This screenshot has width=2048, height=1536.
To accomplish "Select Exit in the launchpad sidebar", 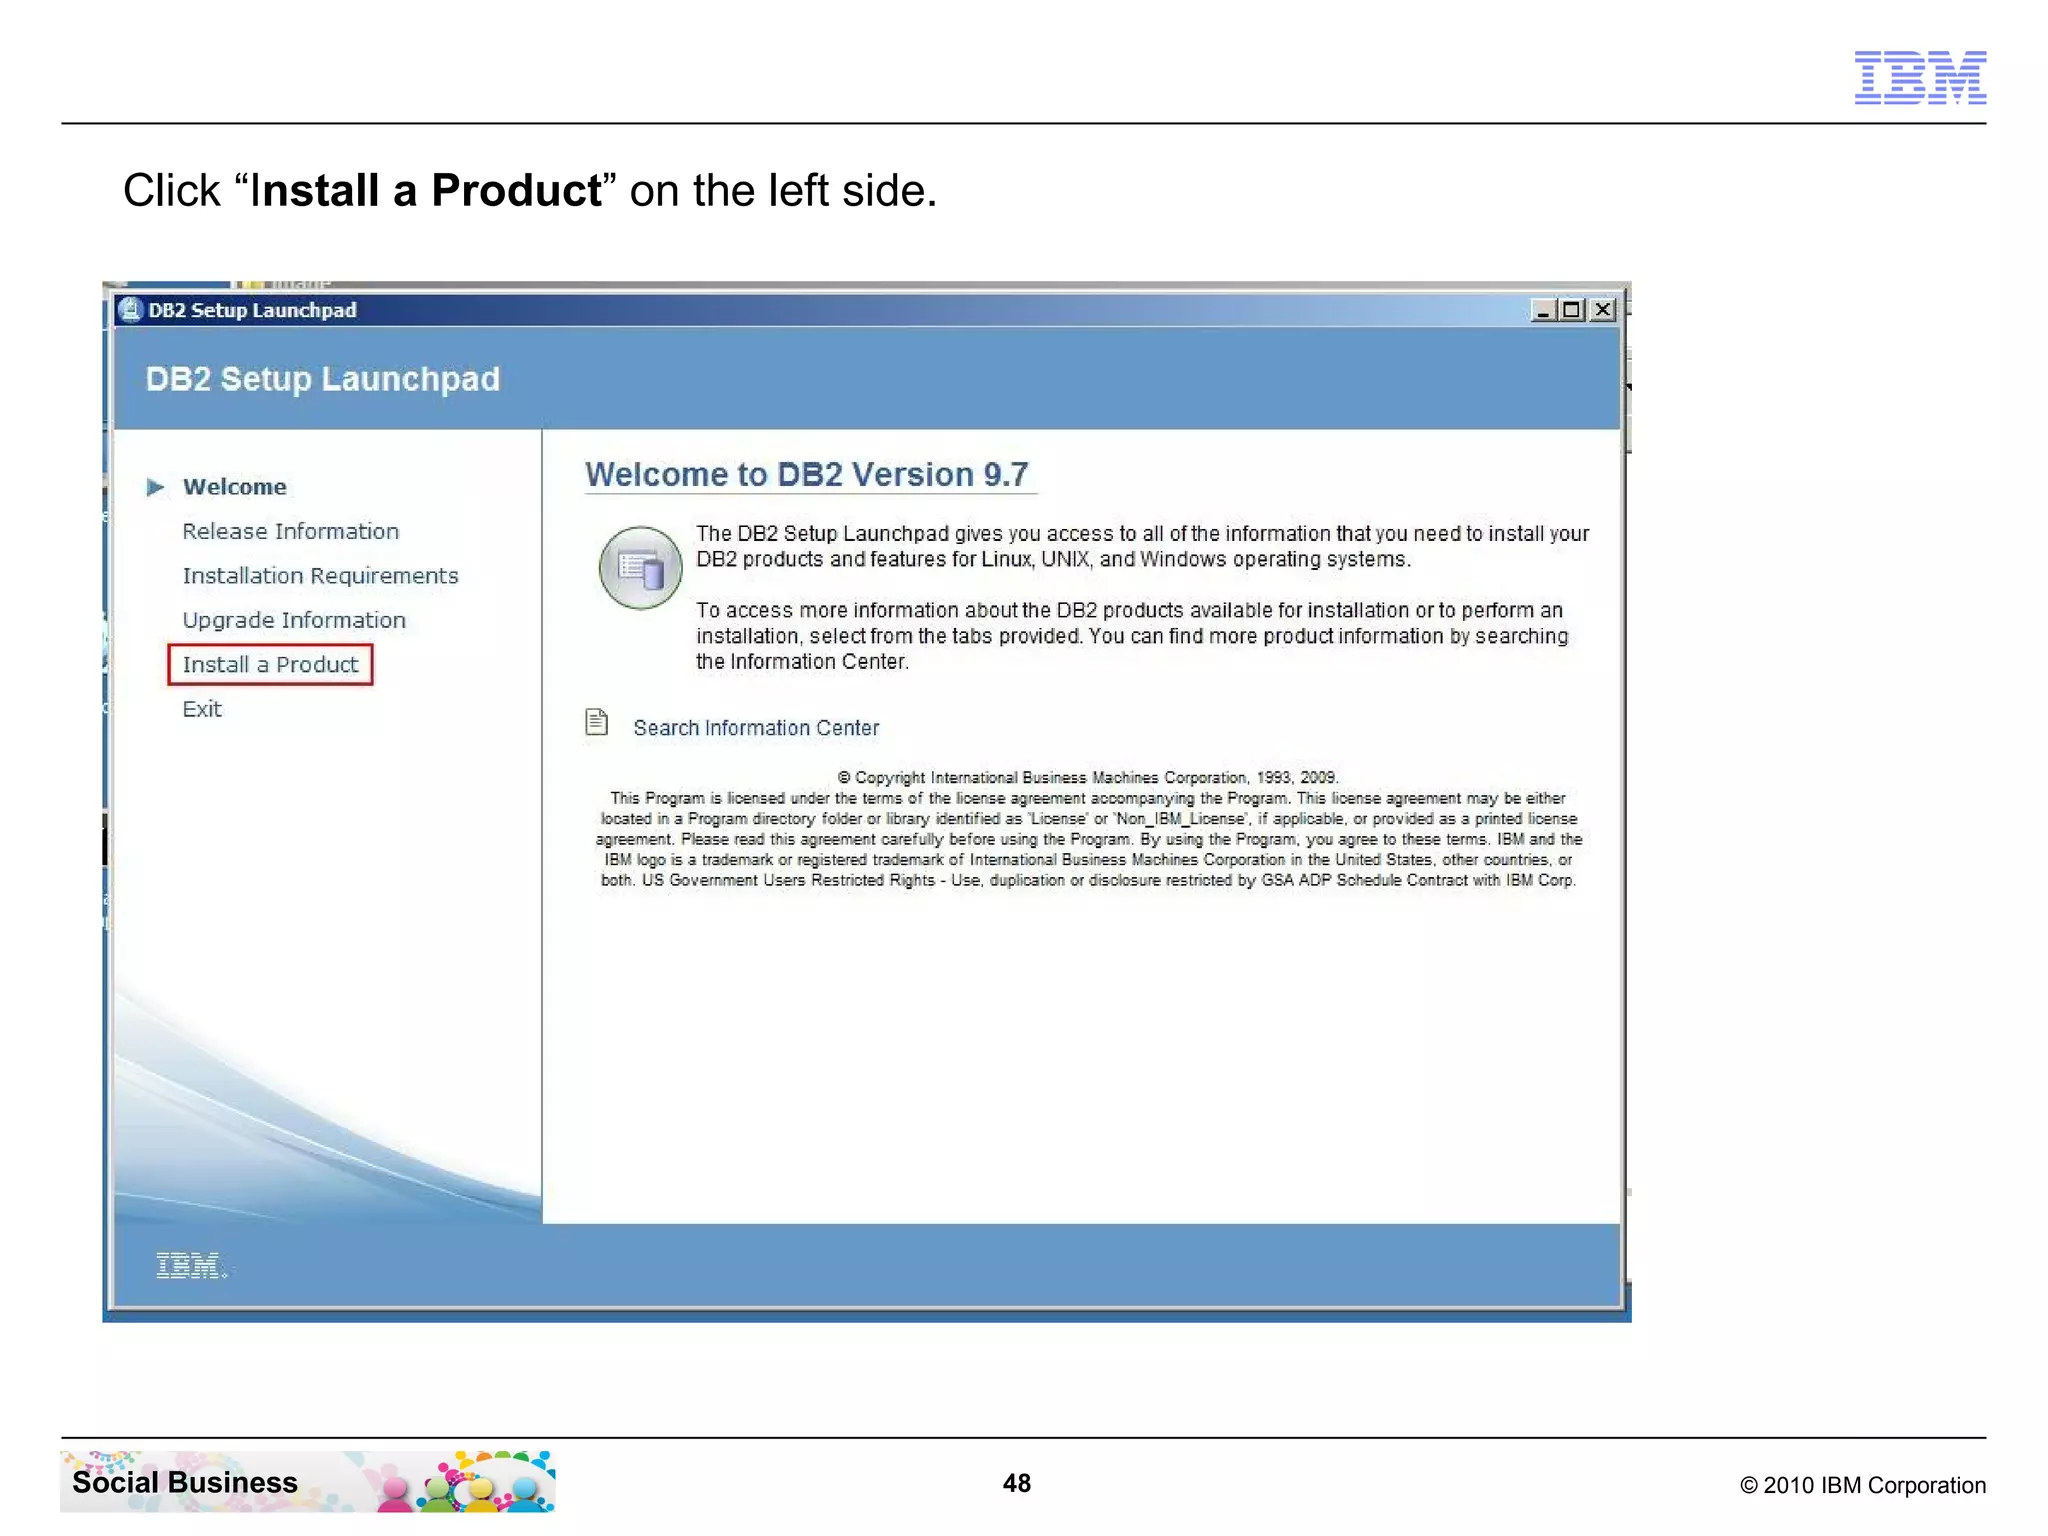I will tap(202, 709).
